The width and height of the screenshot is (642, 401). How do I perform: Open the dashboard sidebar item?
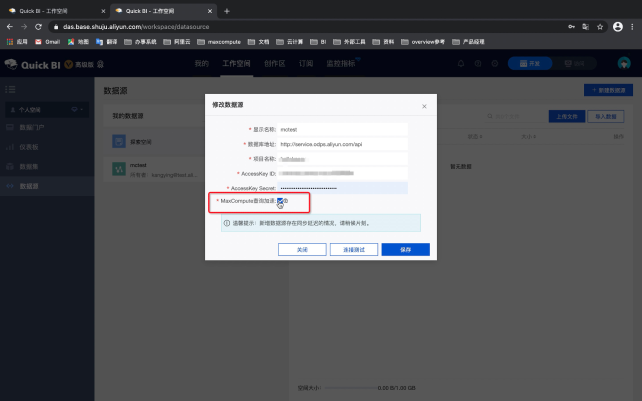[x=47, y=147]
